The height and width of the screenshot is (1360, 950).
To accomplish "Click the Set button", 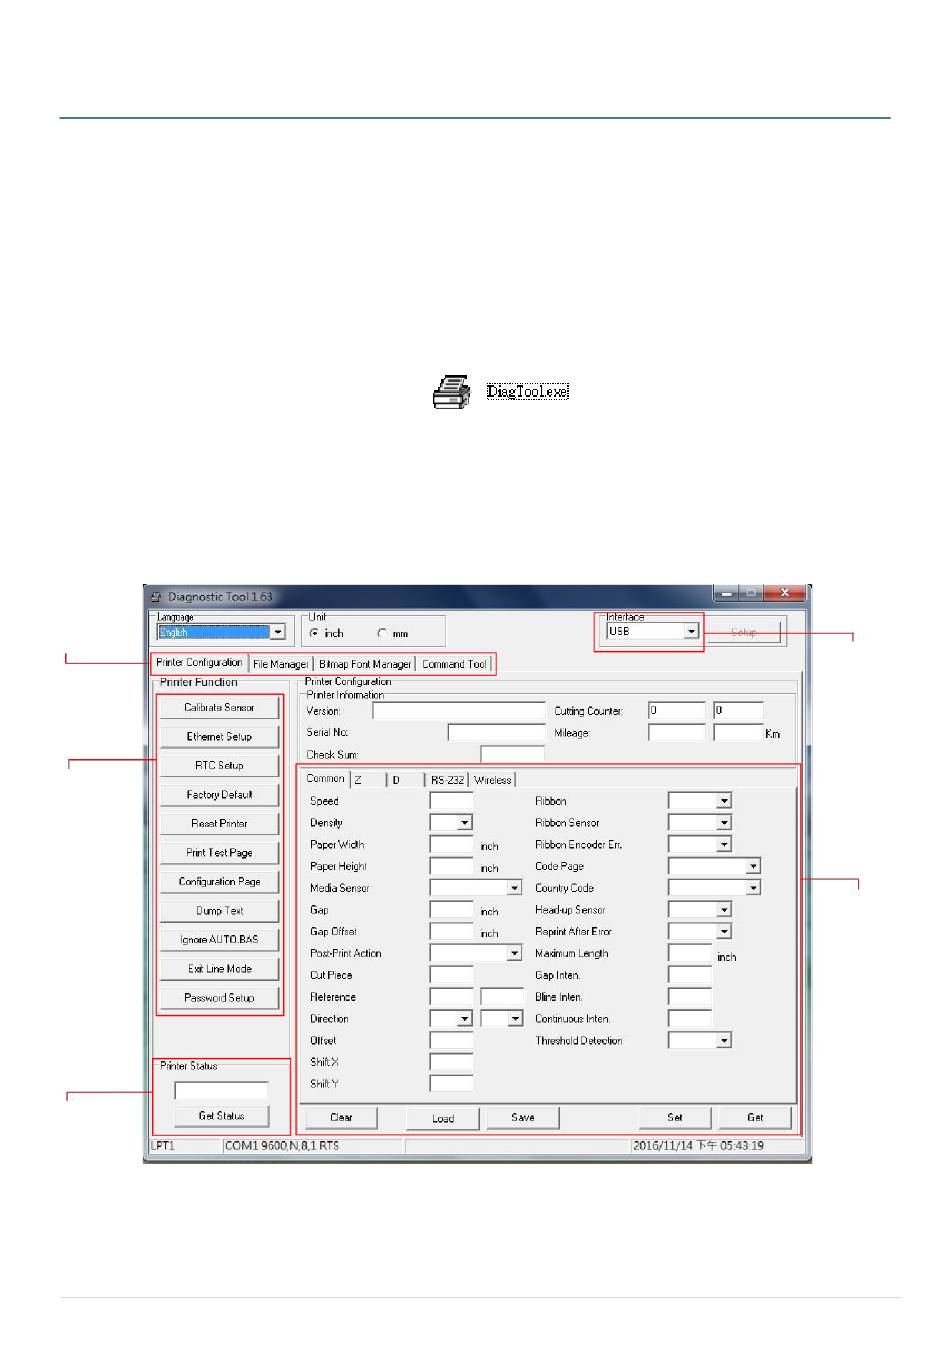I will 675,1118.
